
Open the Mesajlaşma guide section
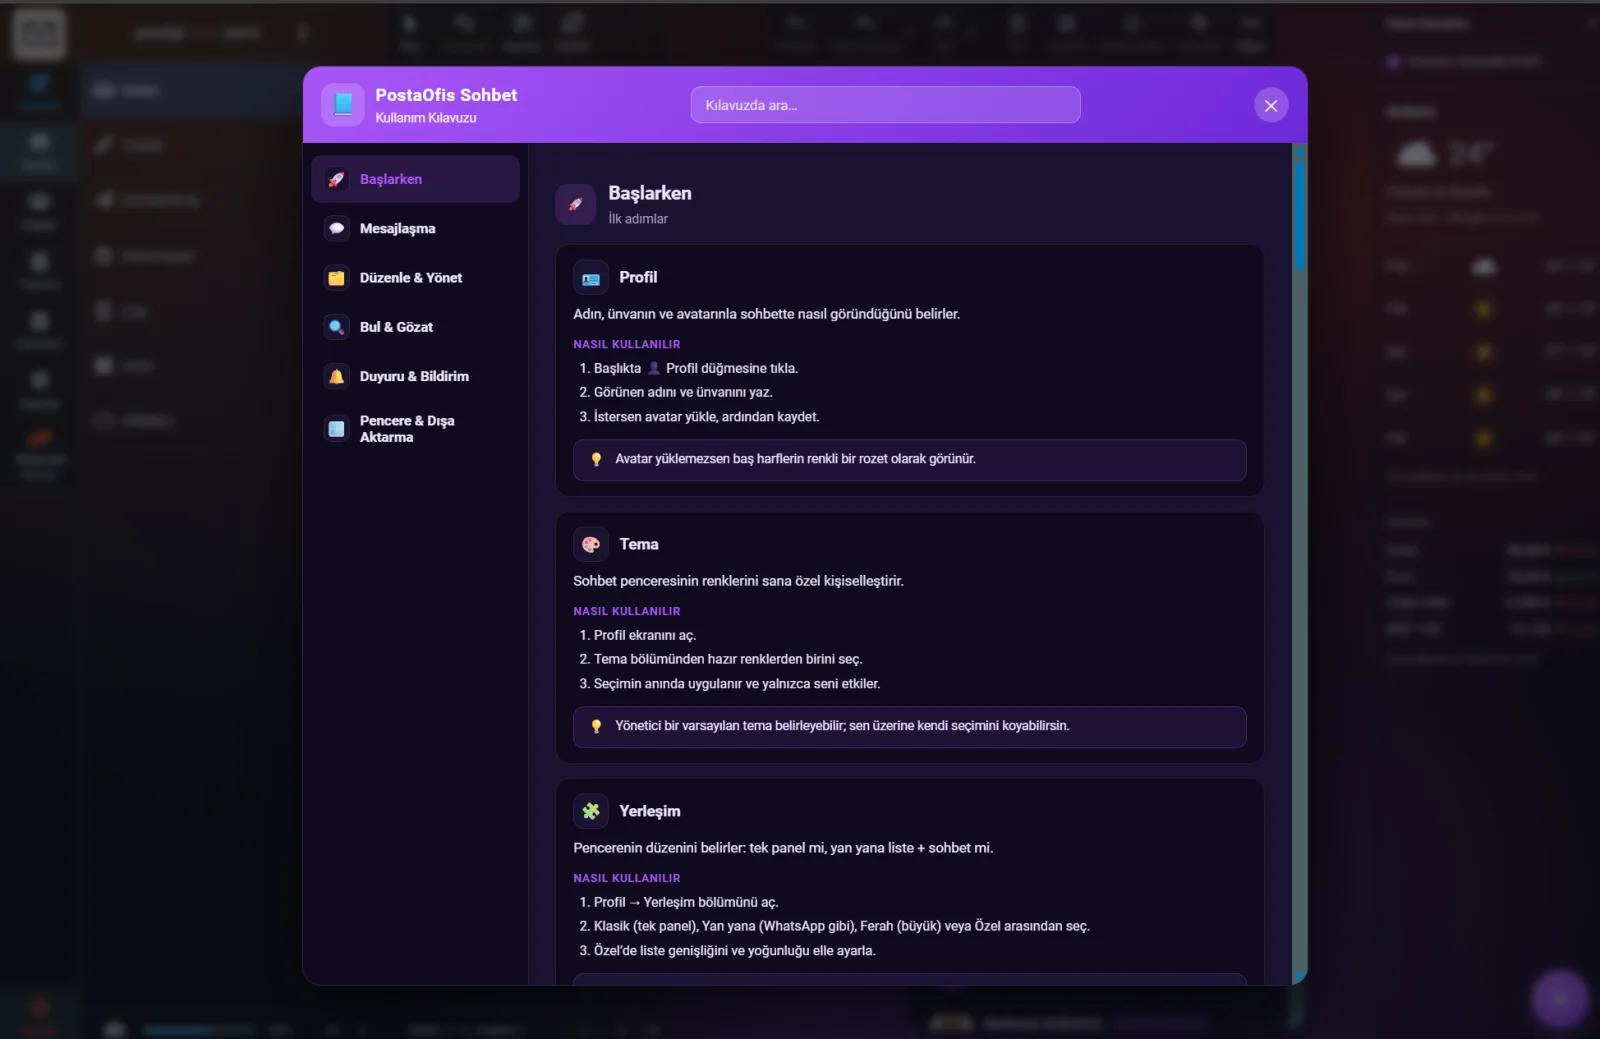click(x=415, y=228)
